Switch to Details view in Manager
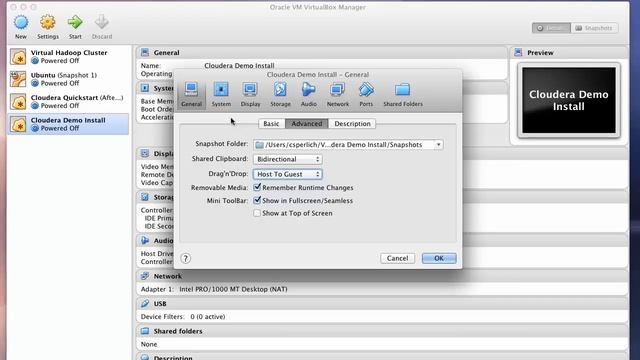640x360 pixels. click(x=551, y=28)
